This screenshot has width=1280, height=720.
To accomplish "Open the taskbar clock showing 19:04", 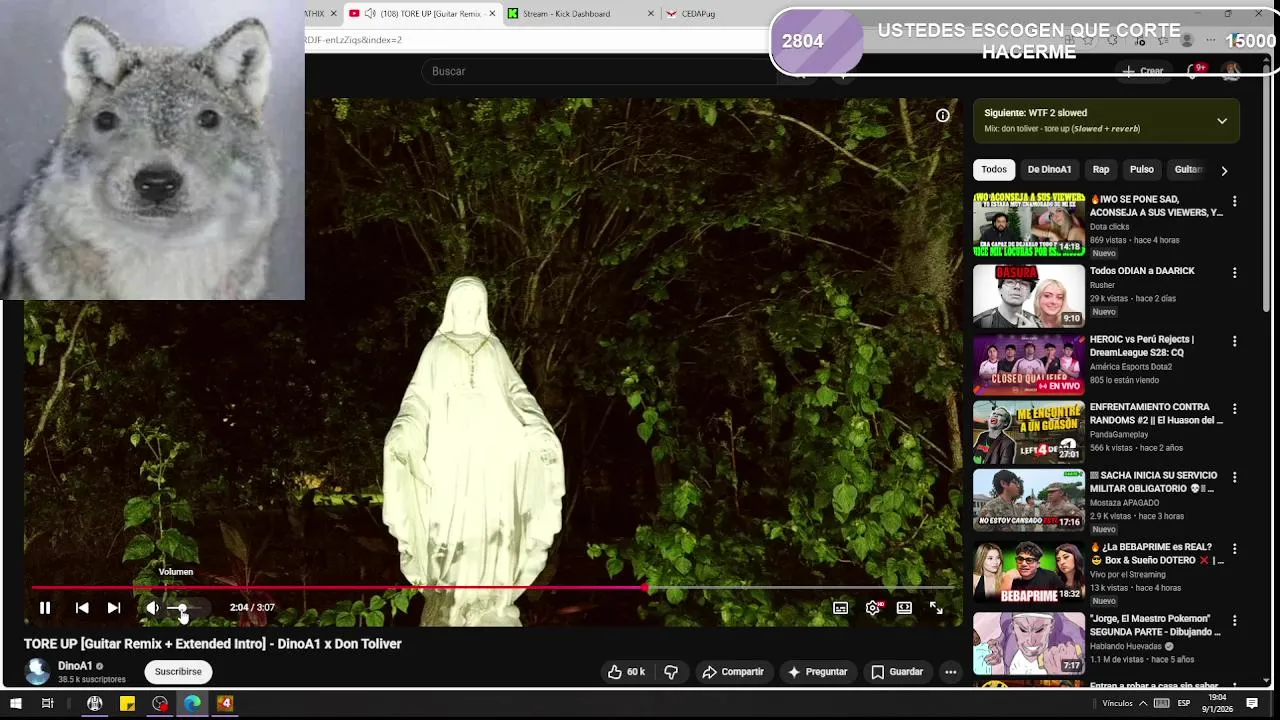I will point(1218,704).
